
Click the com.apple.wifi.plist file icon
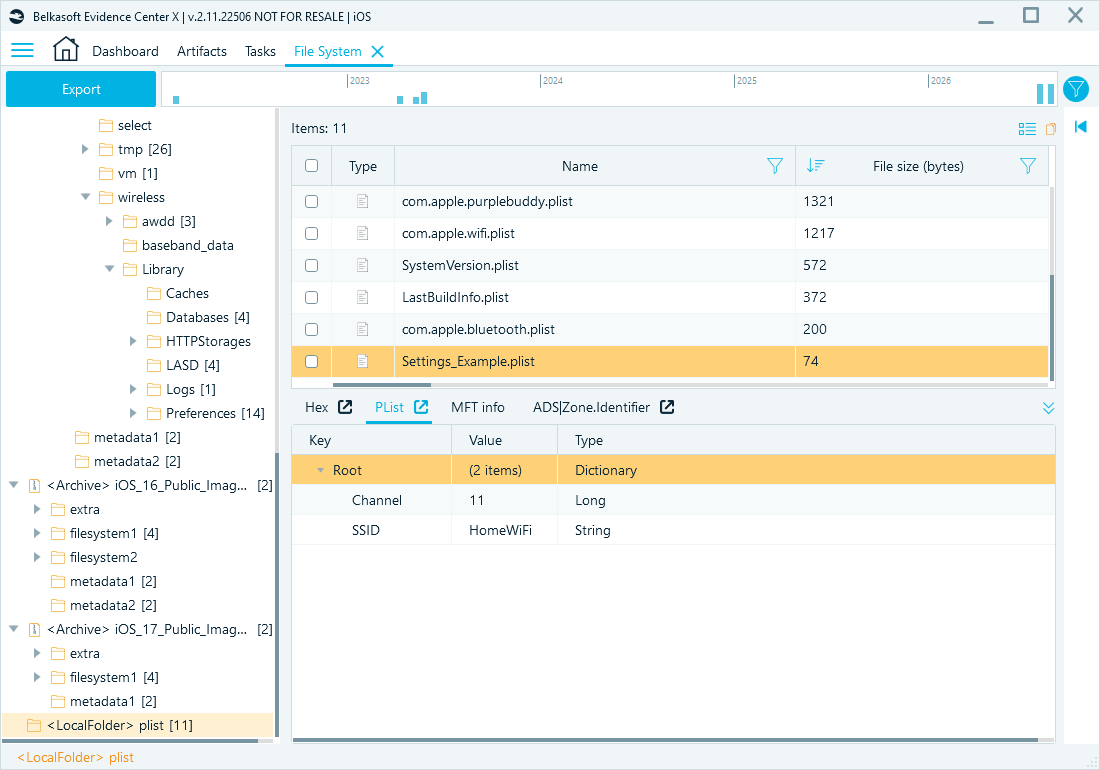(363, 233)
